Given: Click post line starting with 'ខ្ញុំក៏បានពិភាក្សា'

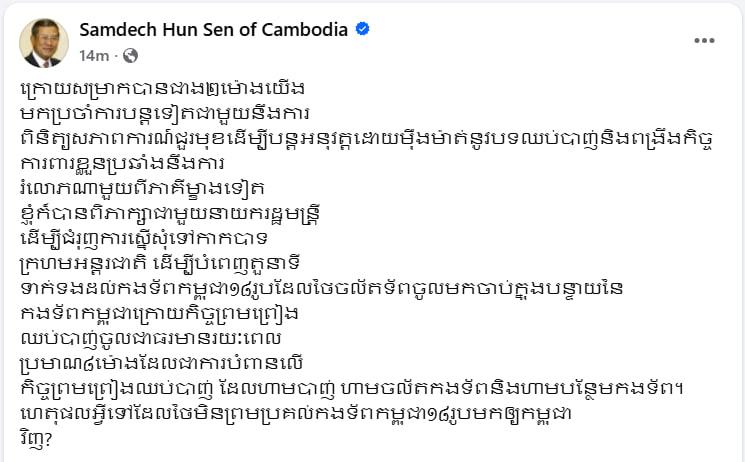Looking at the screenshot, I should tap(170, 214).
